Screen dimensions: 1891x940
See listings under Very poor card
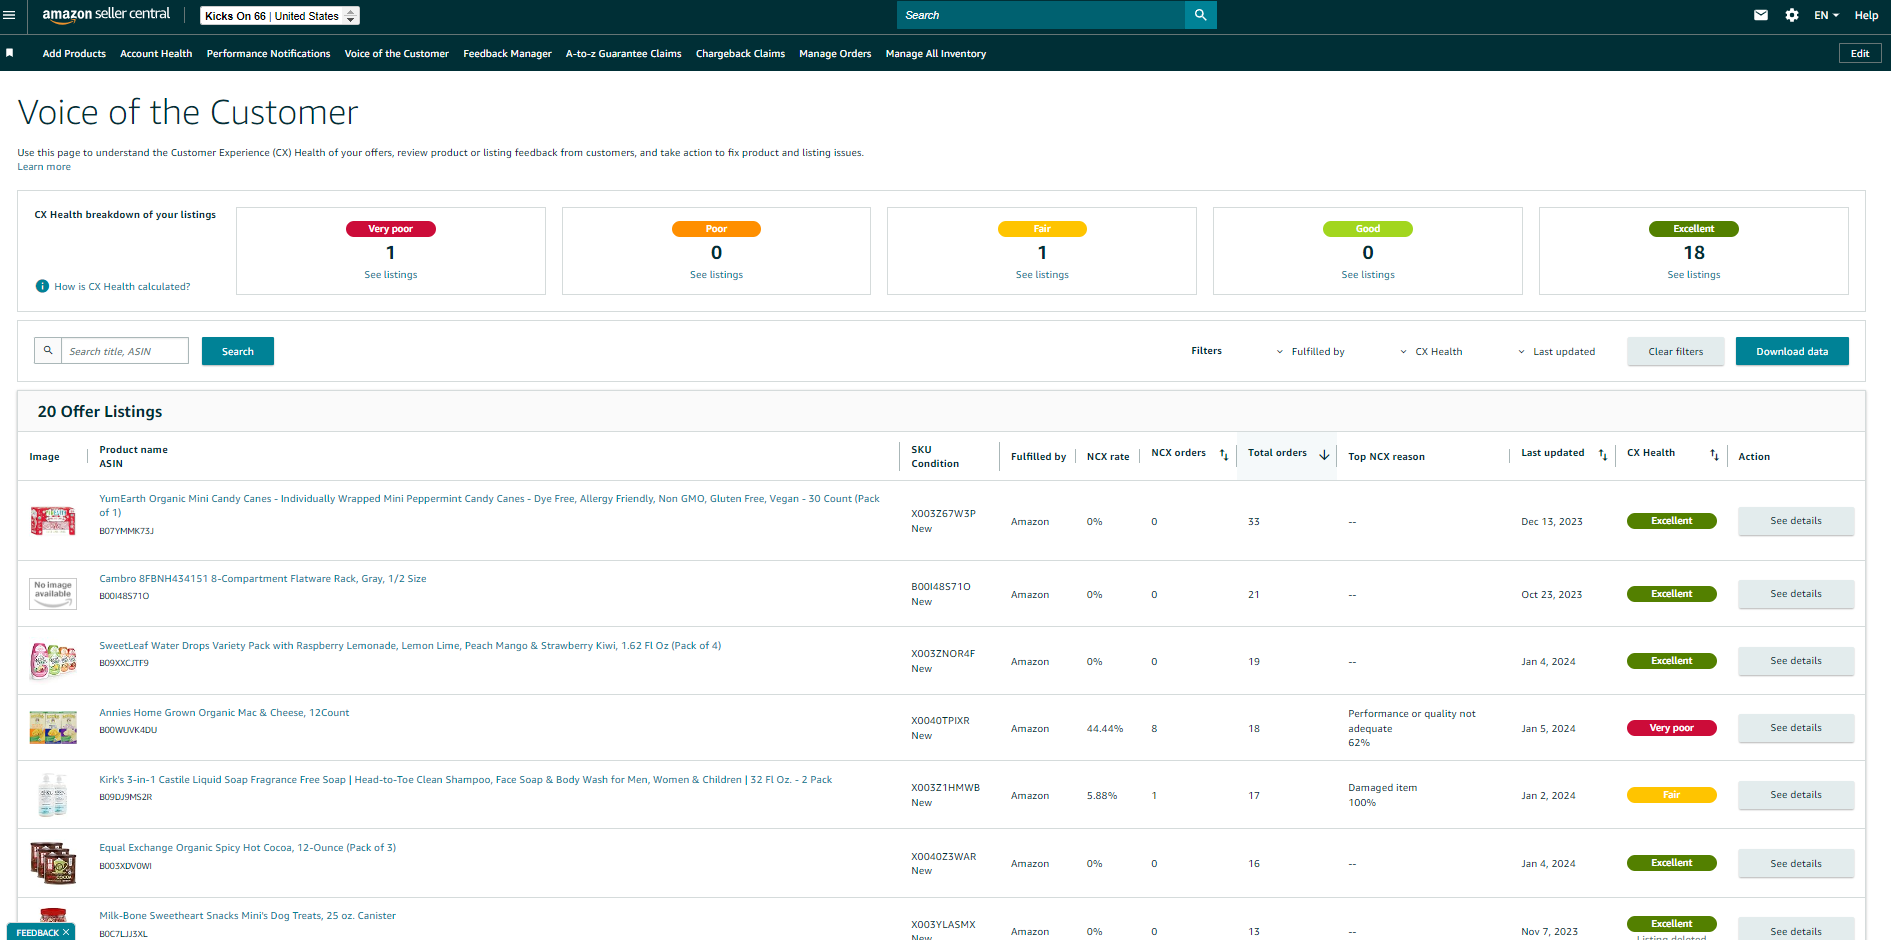[391, 275]
